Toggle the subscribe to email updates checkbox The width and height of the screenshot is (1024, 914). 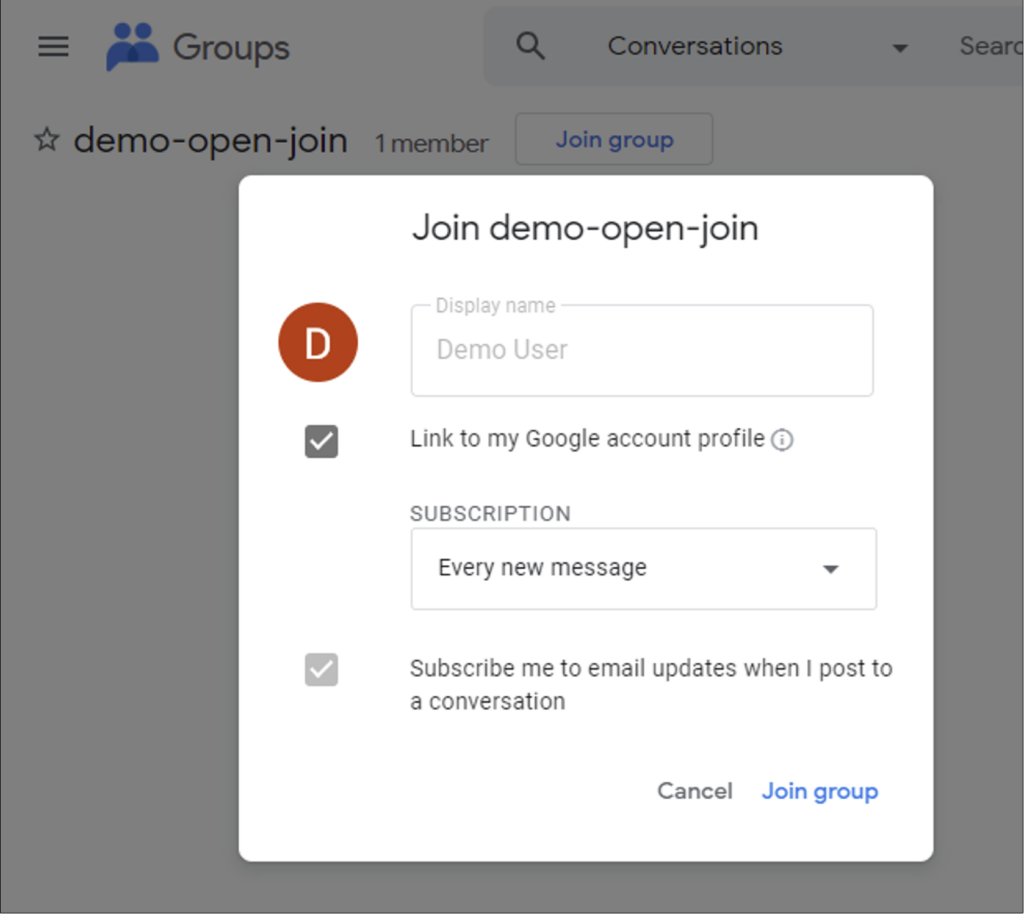tap(321, 670)
